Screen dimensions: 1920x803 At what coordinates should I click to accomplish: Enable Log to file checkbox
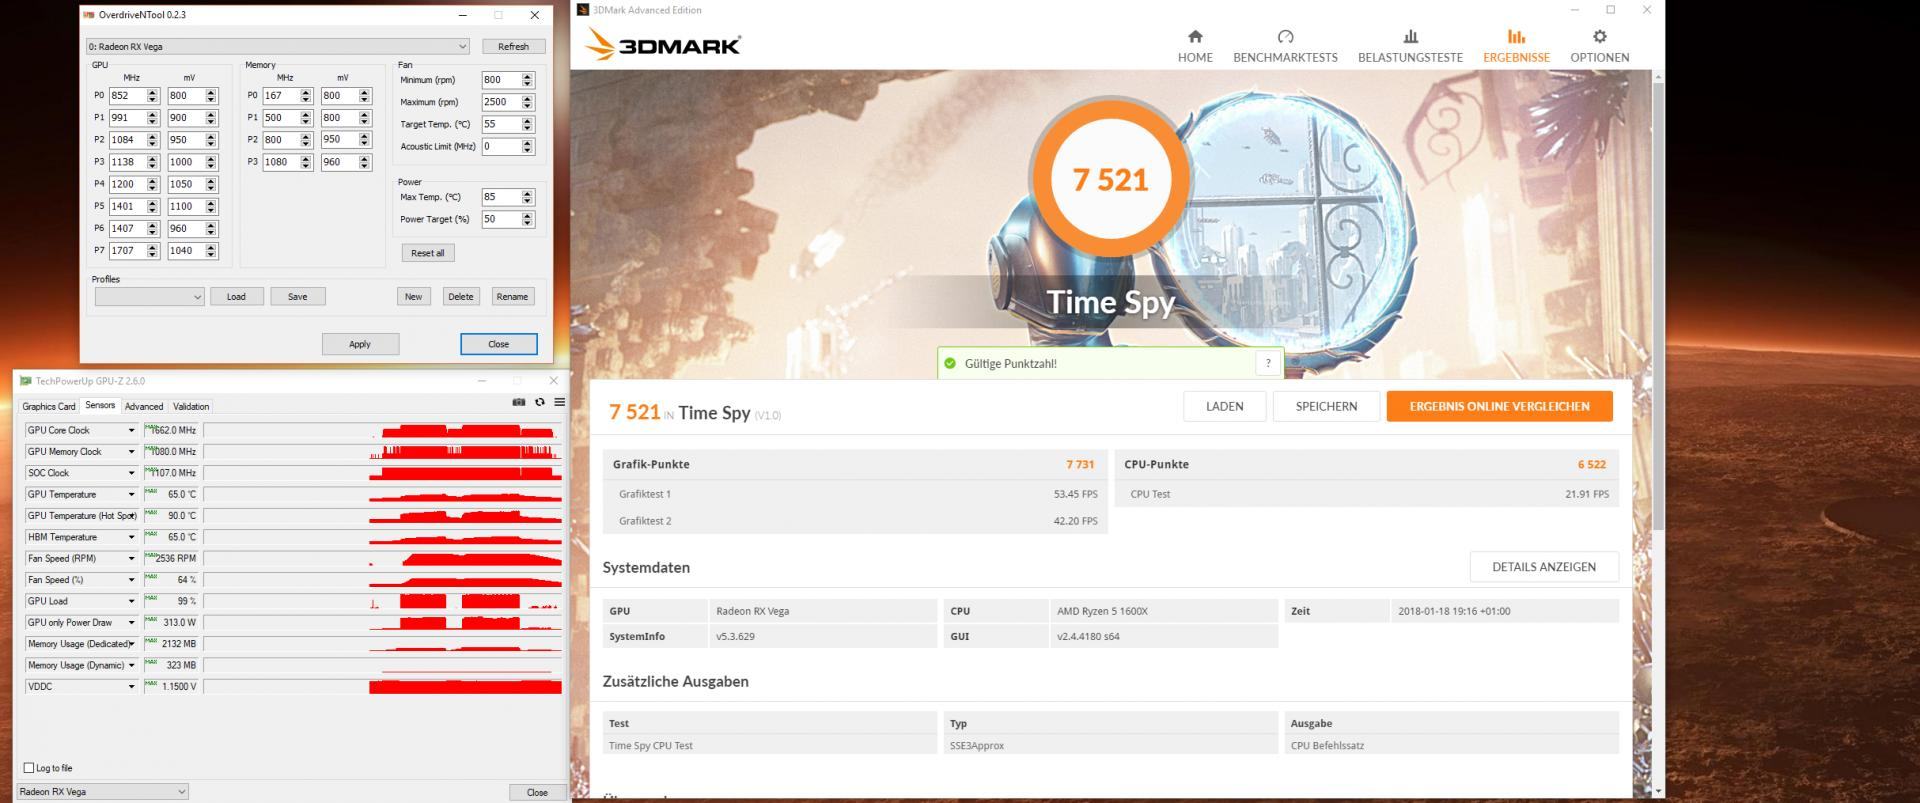29,768
